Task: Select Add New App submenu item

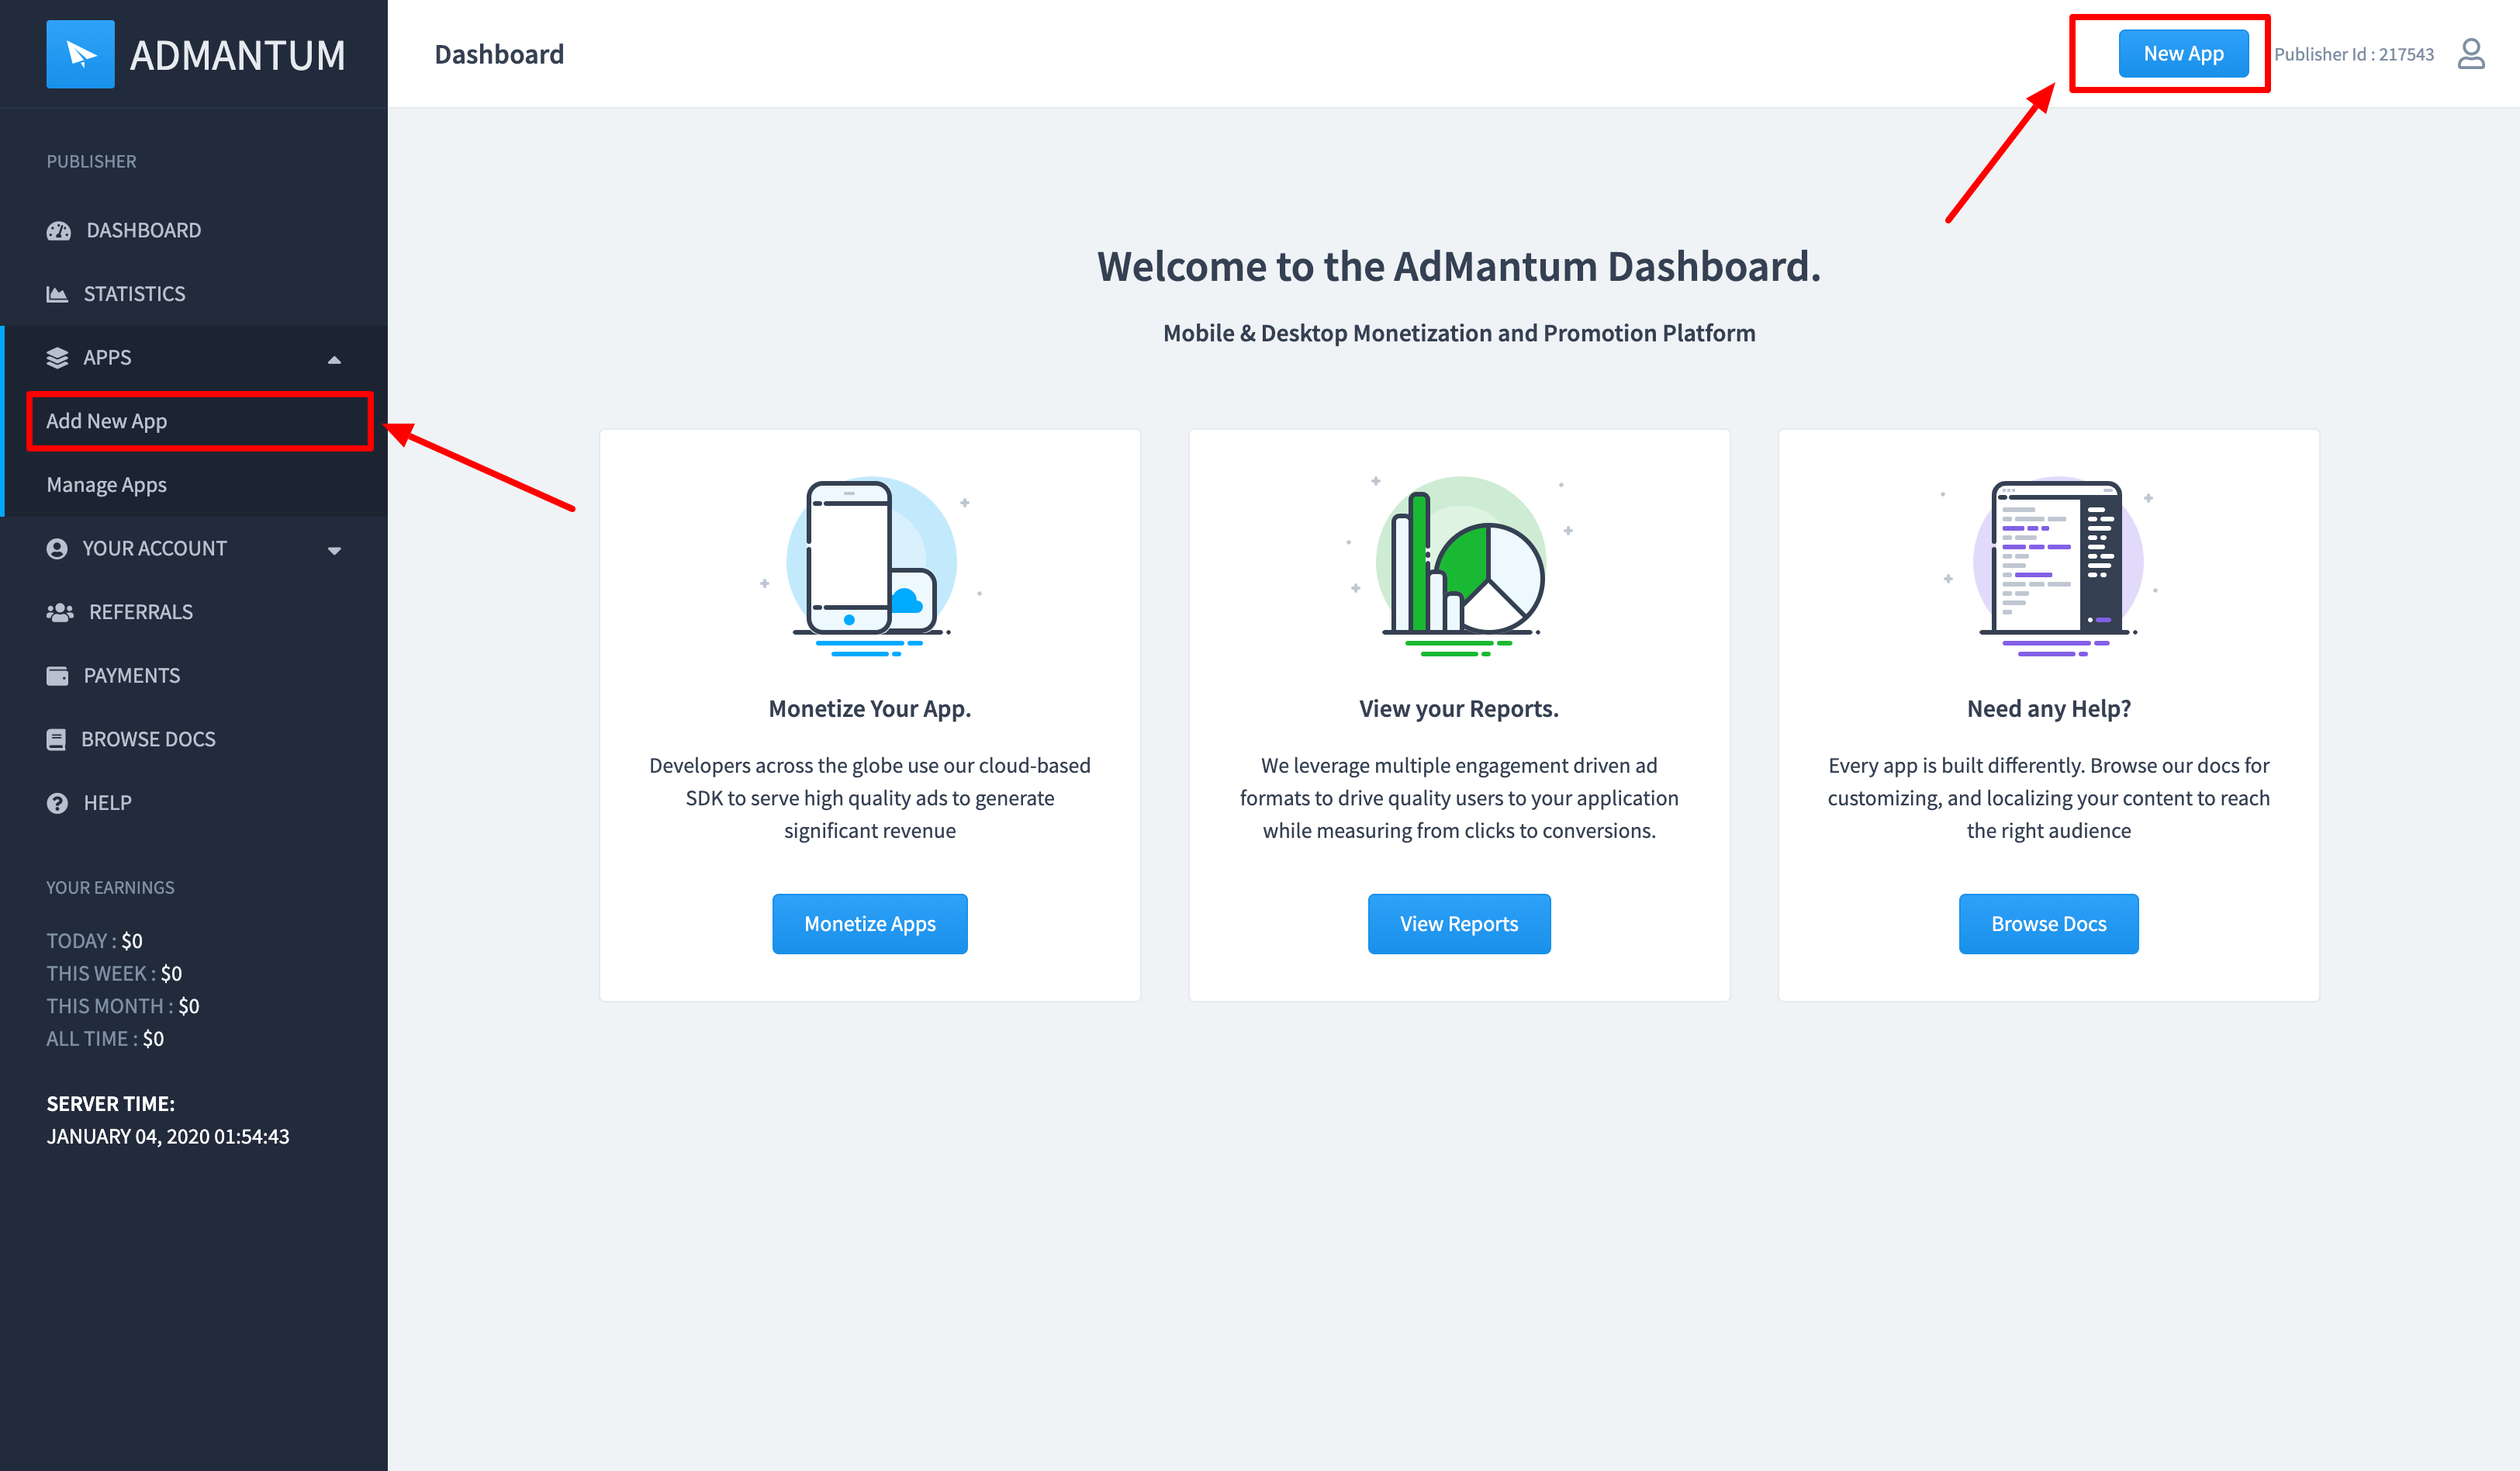Action: (106, 421)
